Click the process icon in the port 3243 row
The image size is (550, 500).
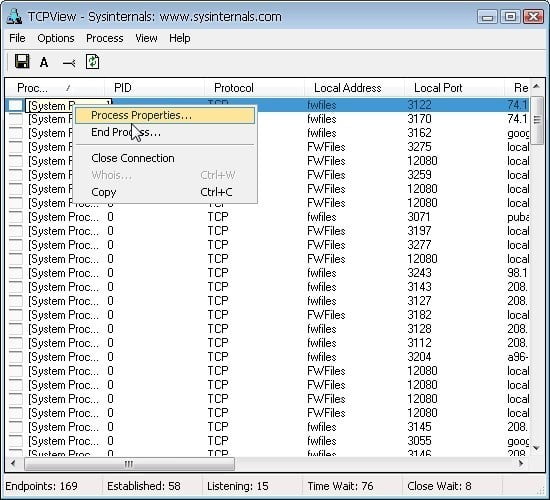16,273
